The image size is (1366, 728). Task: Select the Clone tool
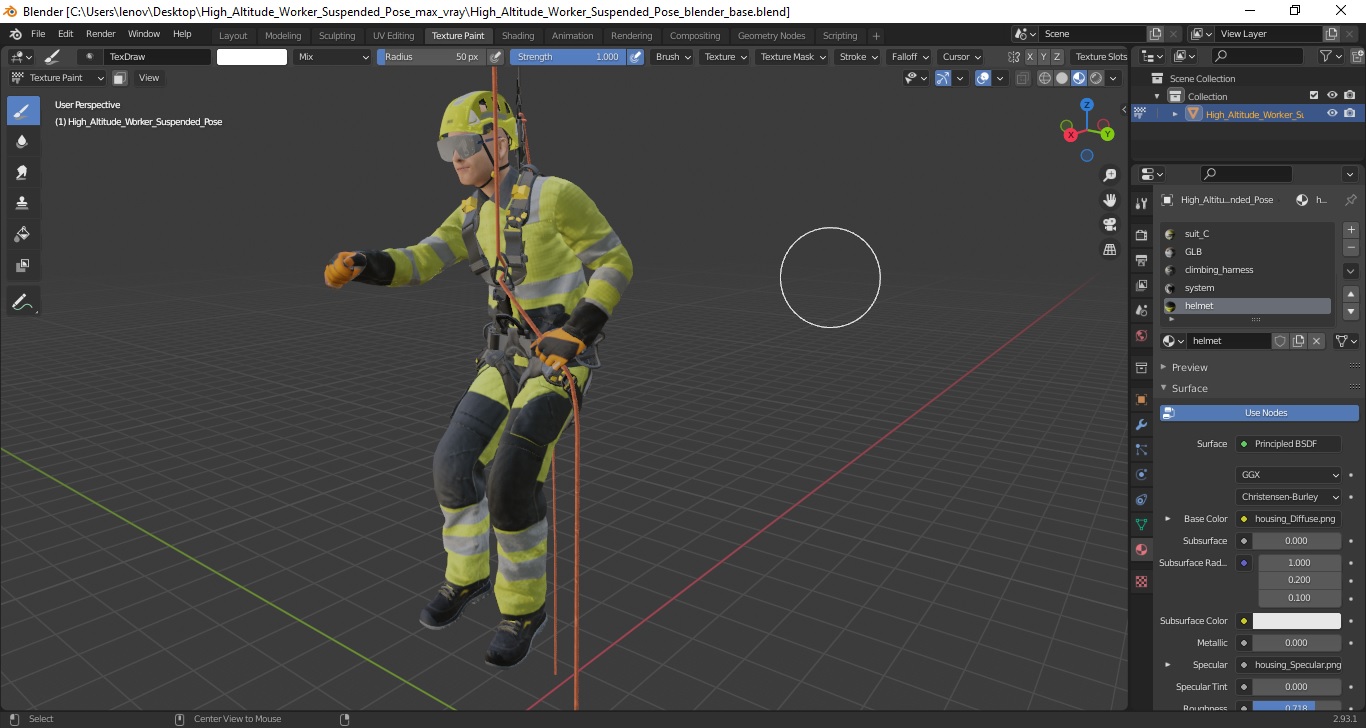click(x=23, y=203)
